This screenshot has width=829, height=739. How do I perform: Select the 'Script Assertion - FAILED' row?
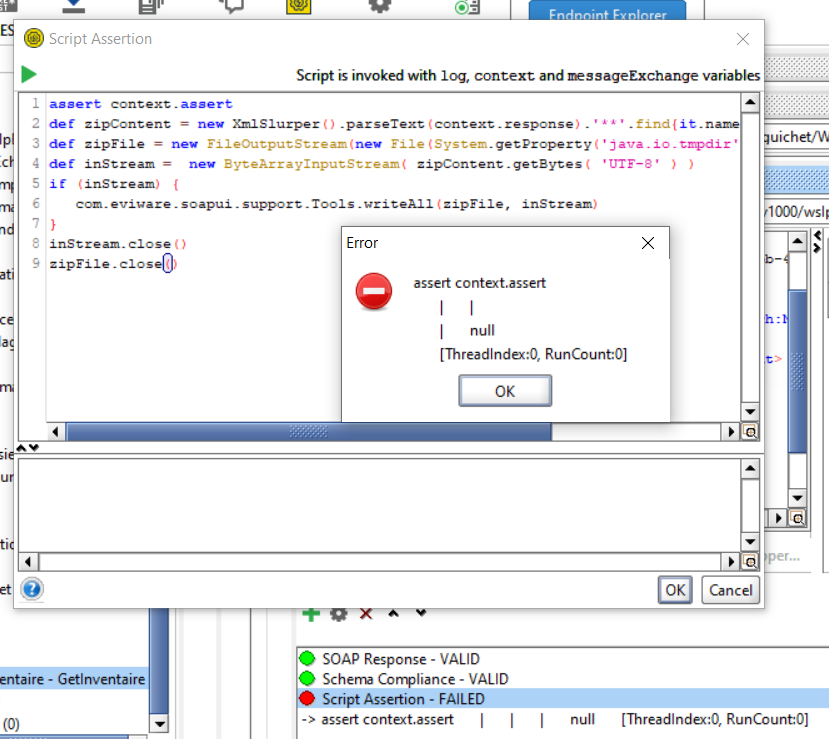(x=403, y=699)
